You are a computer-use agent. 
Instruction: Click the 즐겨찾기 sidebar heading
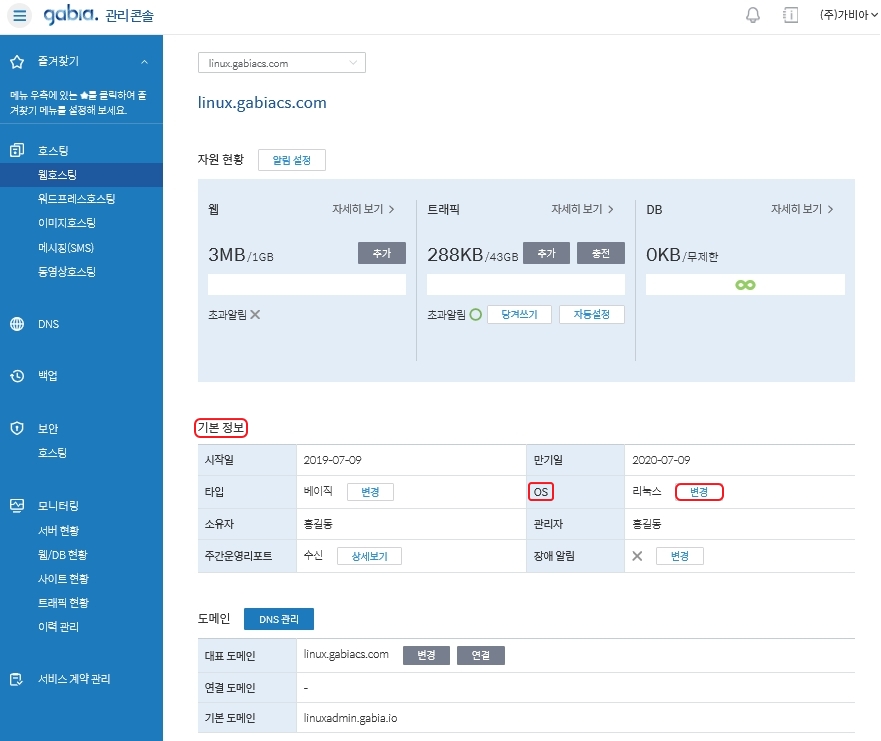point(58,61)
